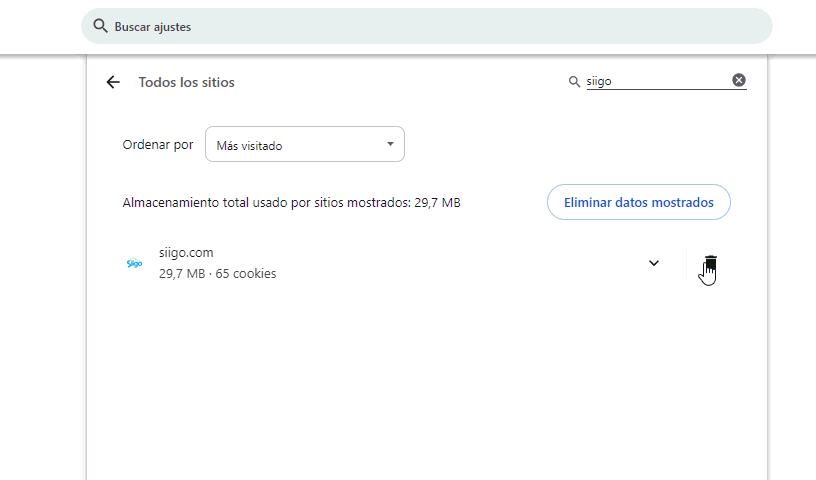Click the Todos los sitios heading
Screen dimensions: 816x480
point(186,82)
